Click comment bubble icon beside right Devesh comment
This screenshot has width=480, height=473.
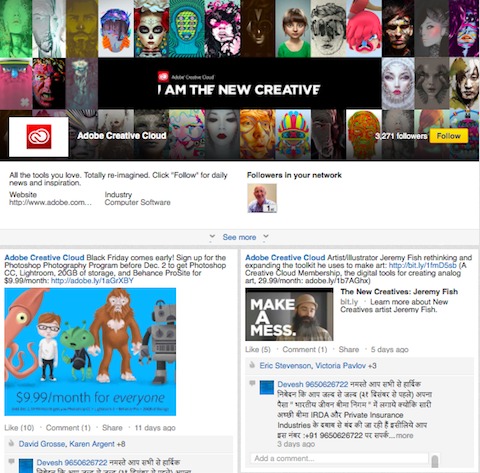coord(252,383)
